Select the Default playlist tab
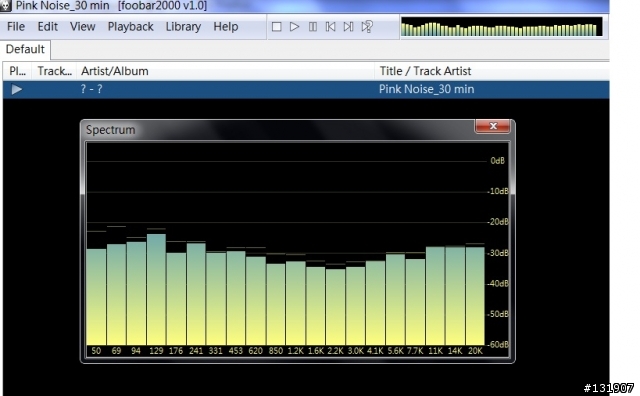Image resolution: width=640 pixels, height=396 pixels. (x=25, y=49)
